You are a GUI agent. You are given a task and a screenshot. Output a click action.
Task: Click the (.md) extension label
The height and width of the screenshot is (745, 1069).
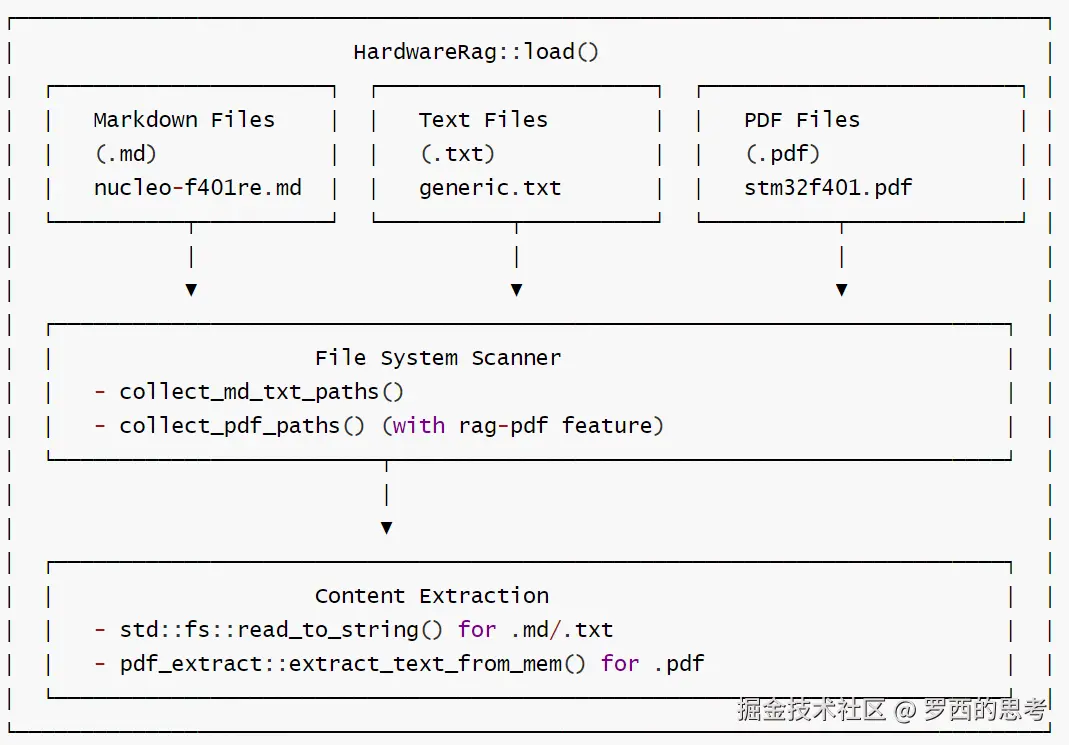point(125,154)
